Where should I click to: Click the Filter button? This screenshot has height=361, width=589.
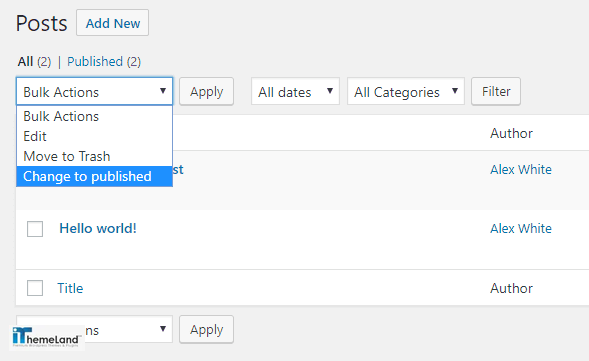pos(496,91)
